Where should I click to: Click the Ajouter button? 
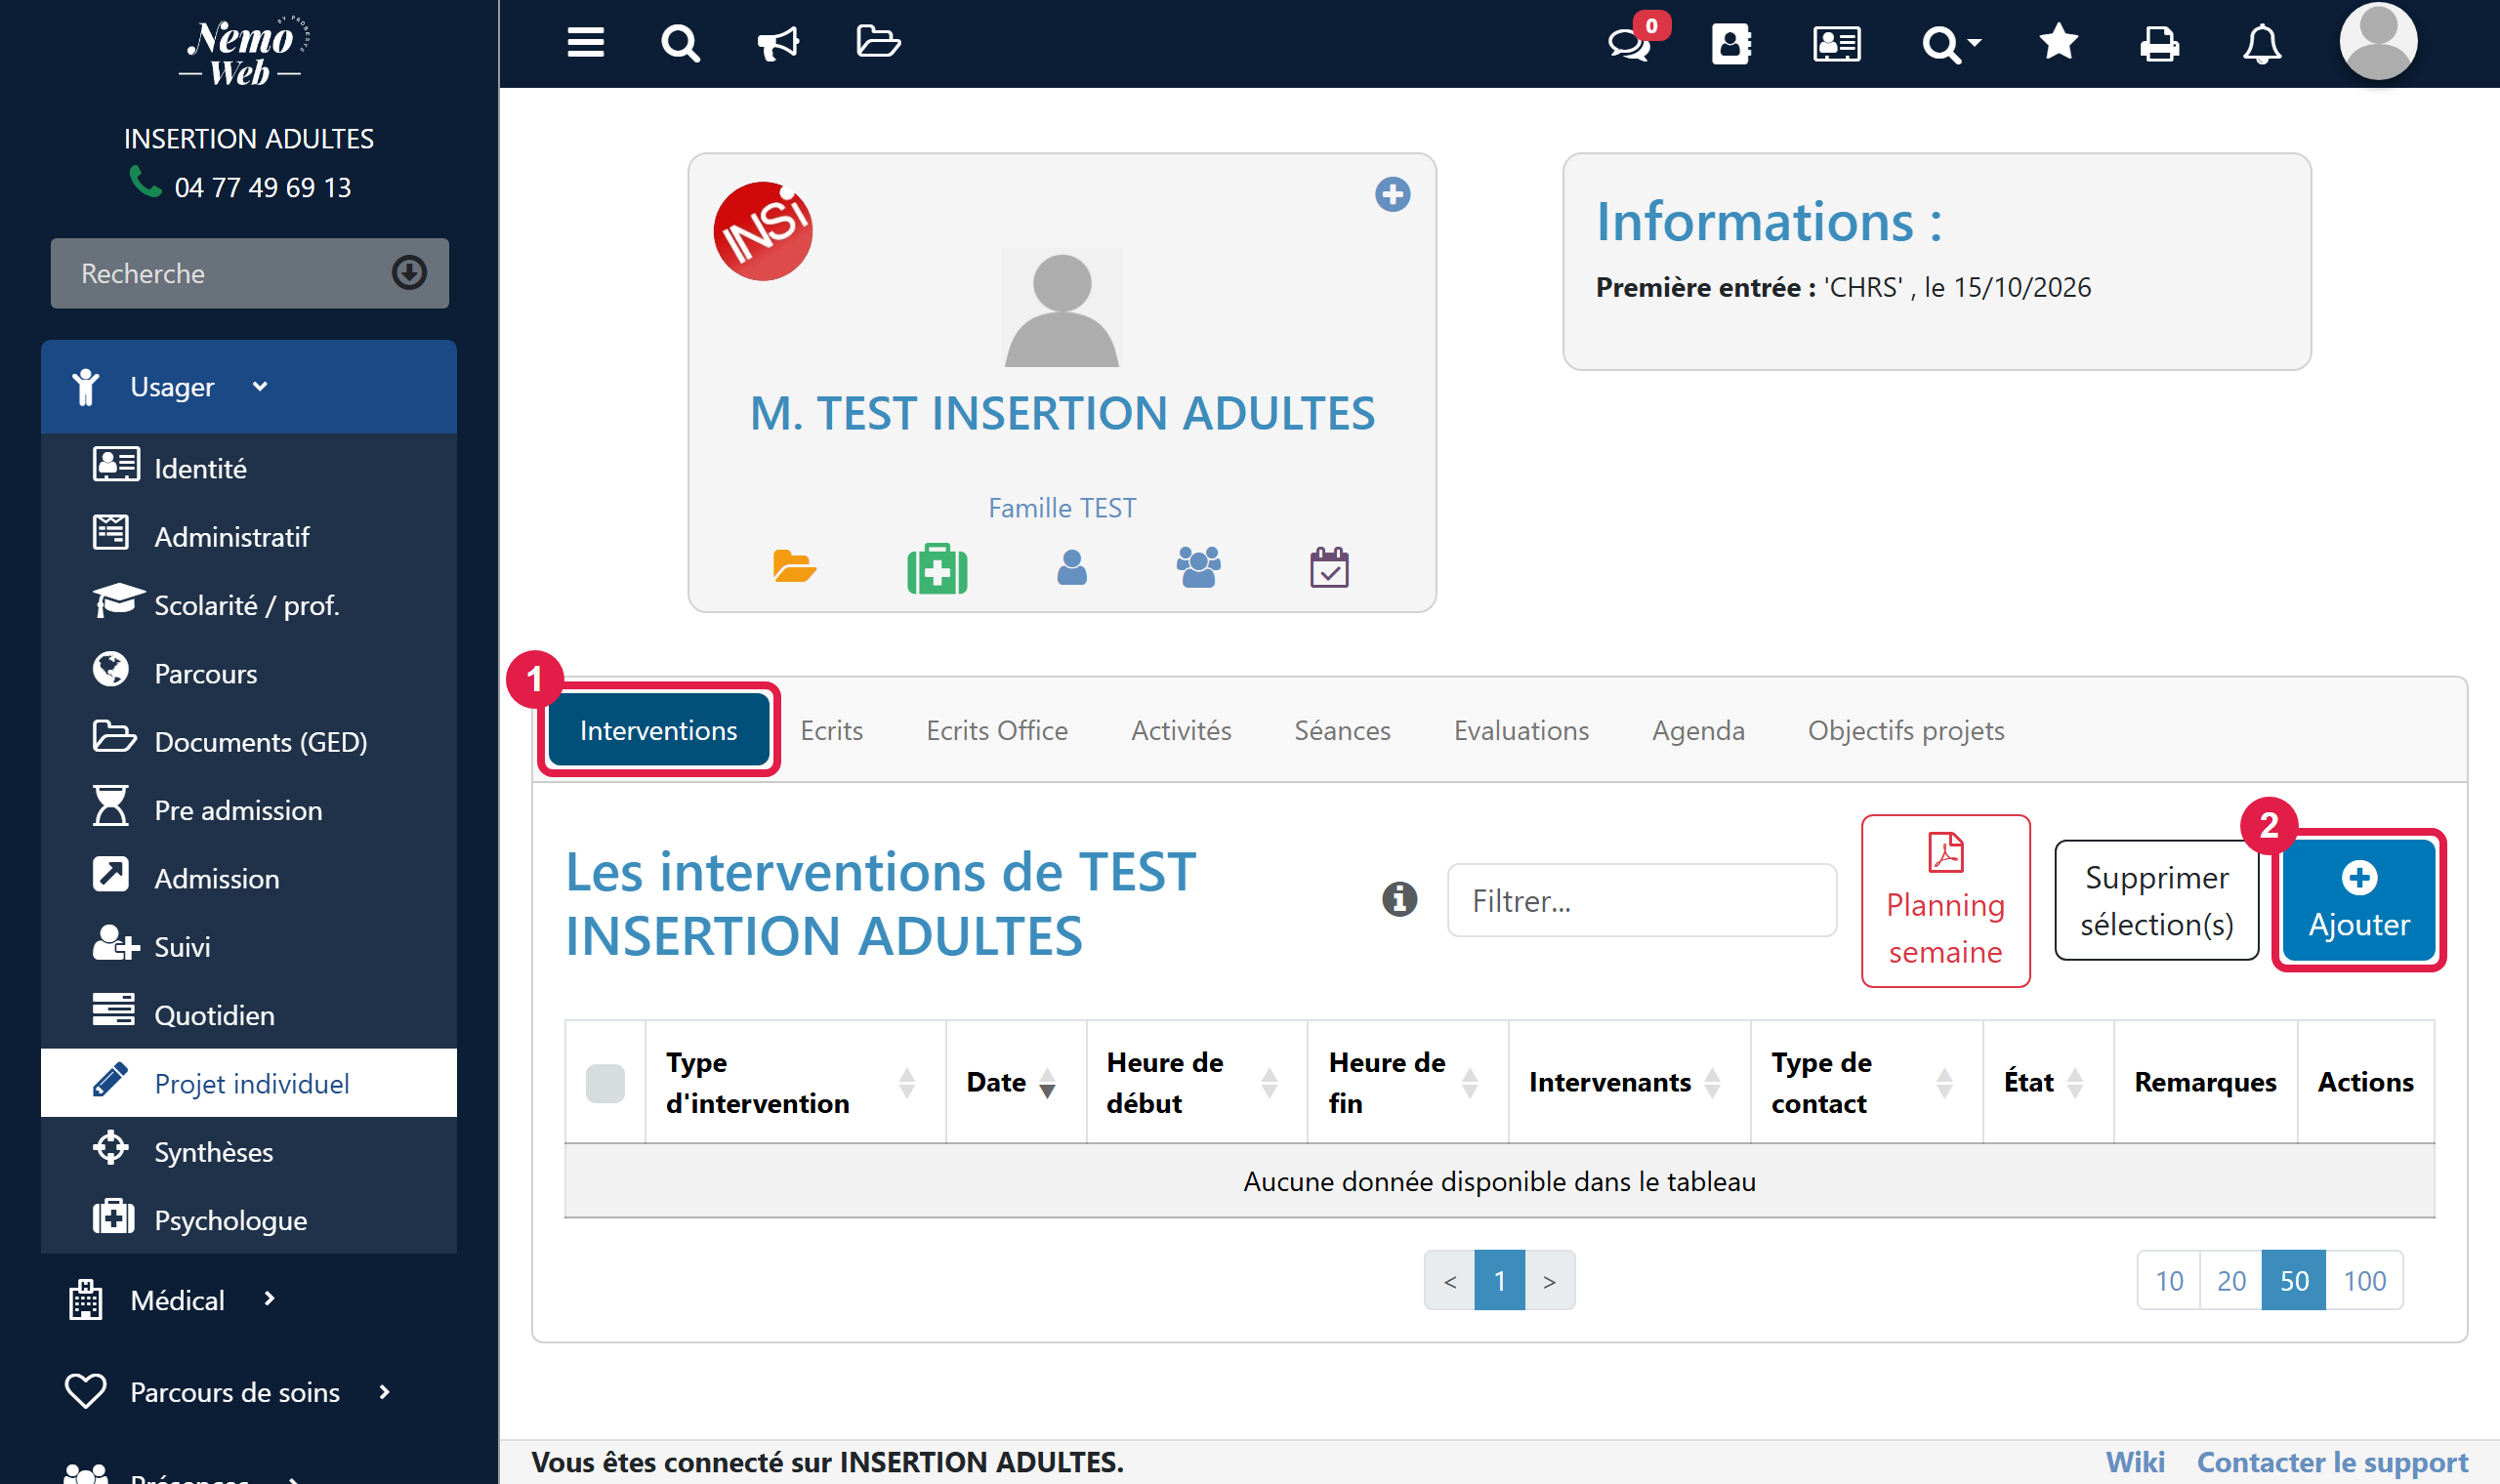coord(2359,901)
